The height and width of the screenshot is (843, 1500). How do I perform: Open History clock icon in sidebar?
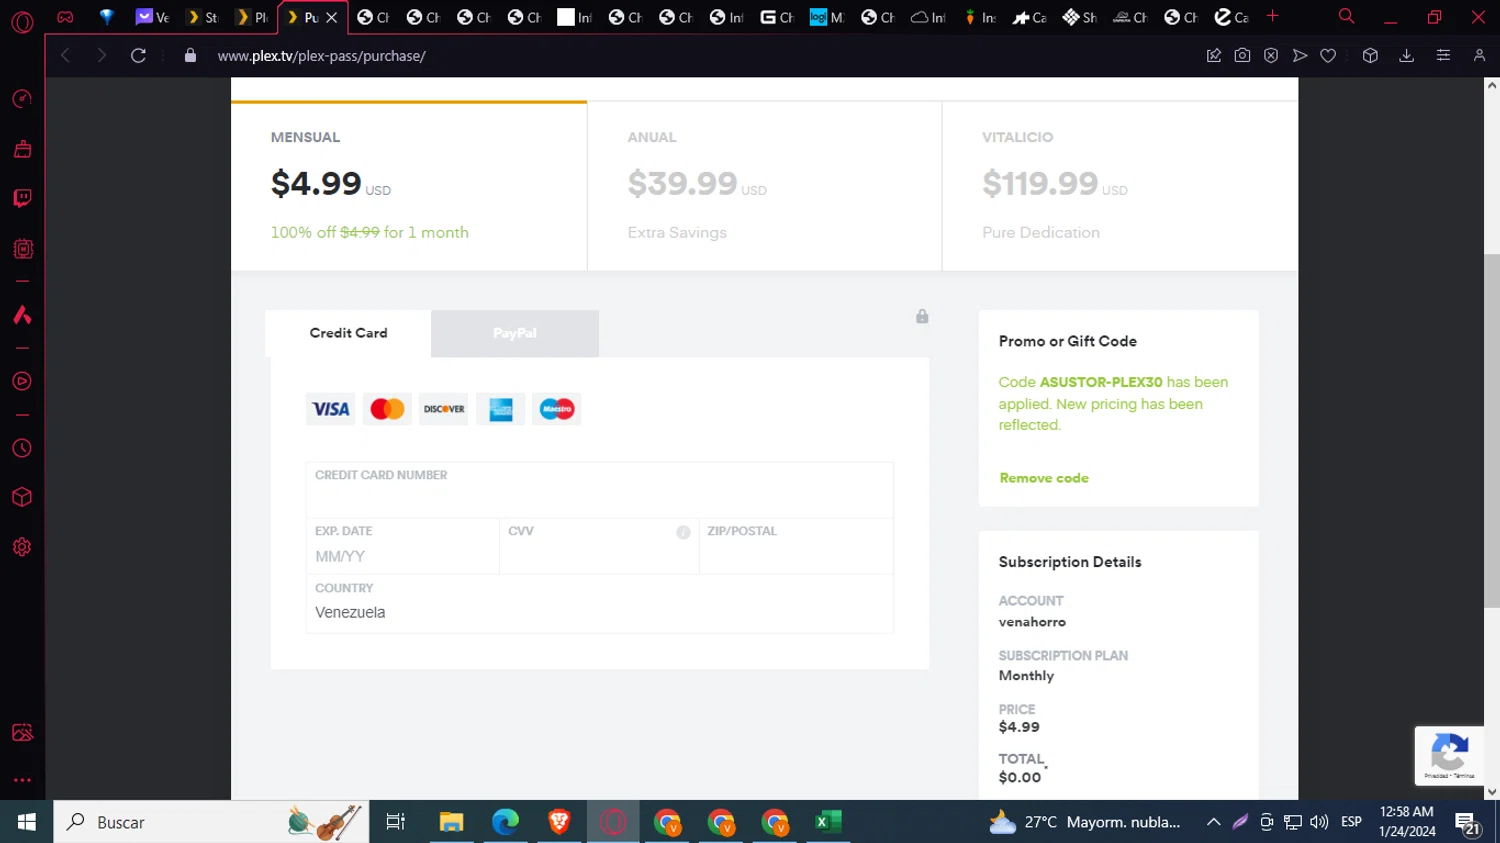(22, 448)
